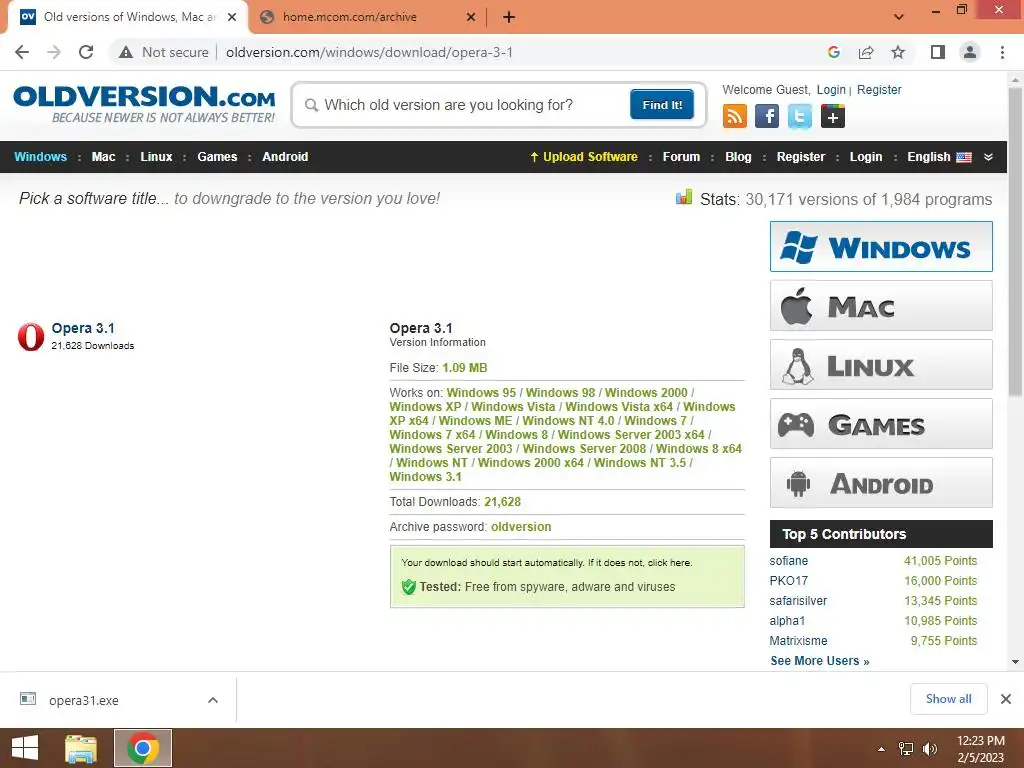Open new tab with plus button
This screenshot has width=1024, height=768.
point(509,18)
